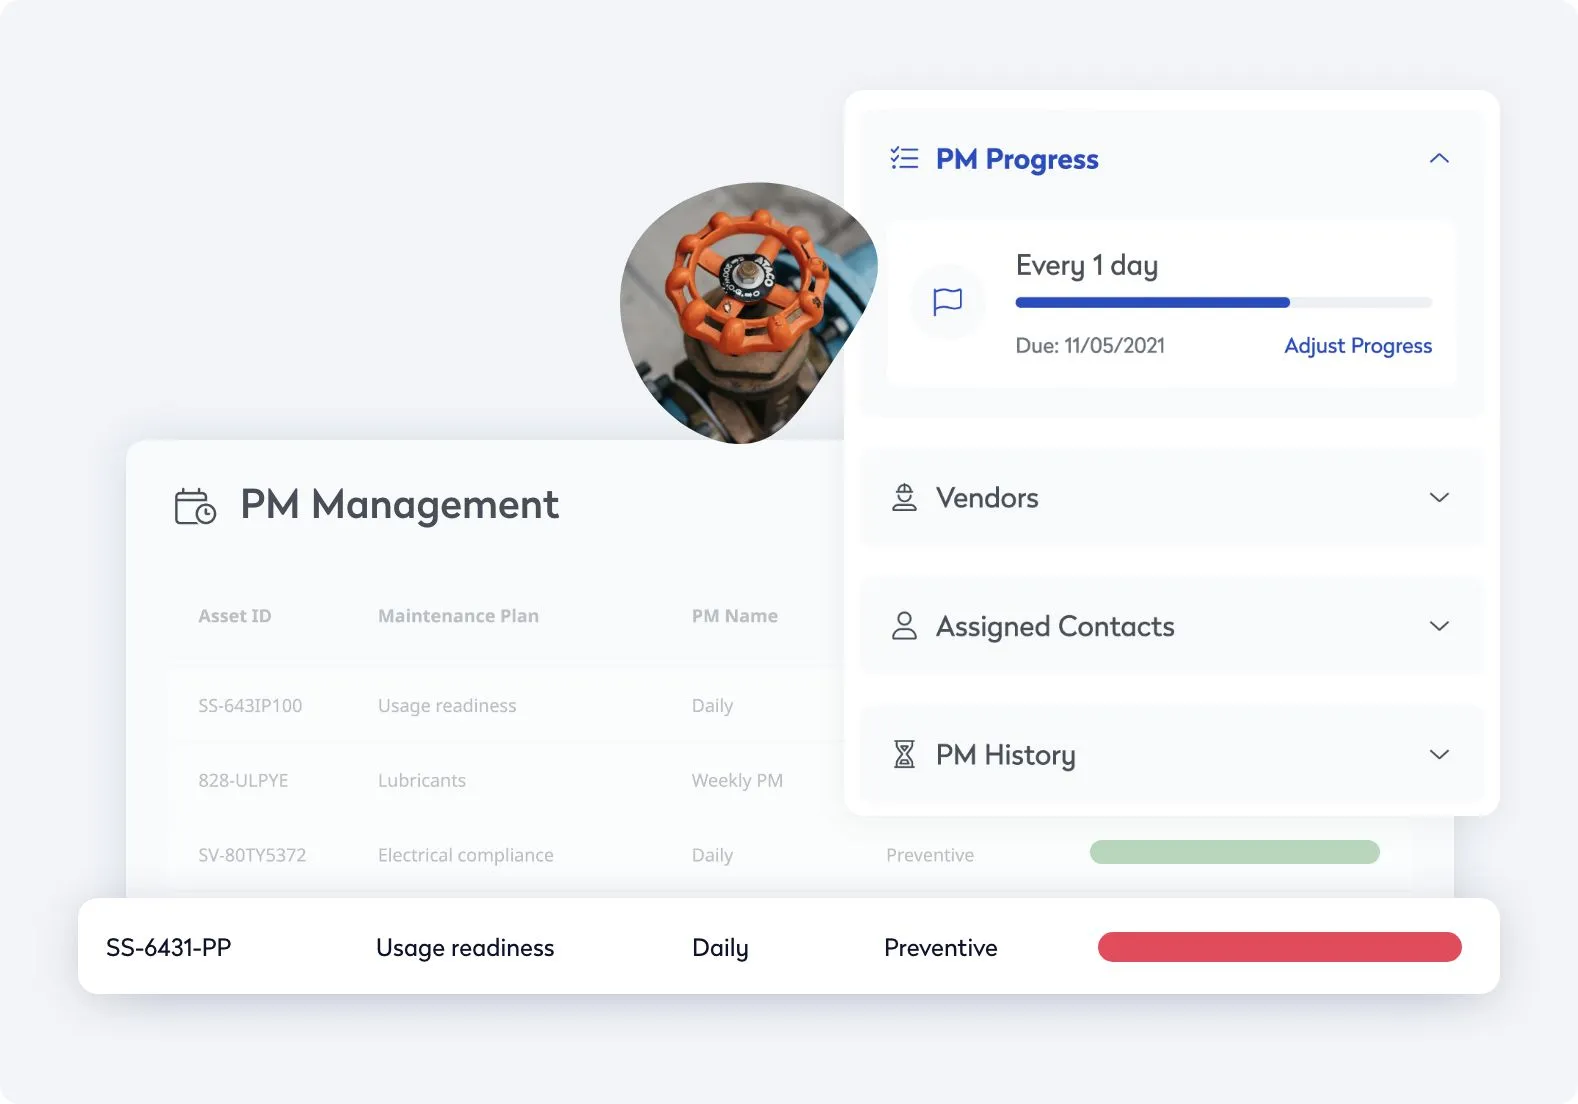Expand the Vendors section chevron
The width and height of the screenshot is (1578, 1104).
pos(1439,497)
